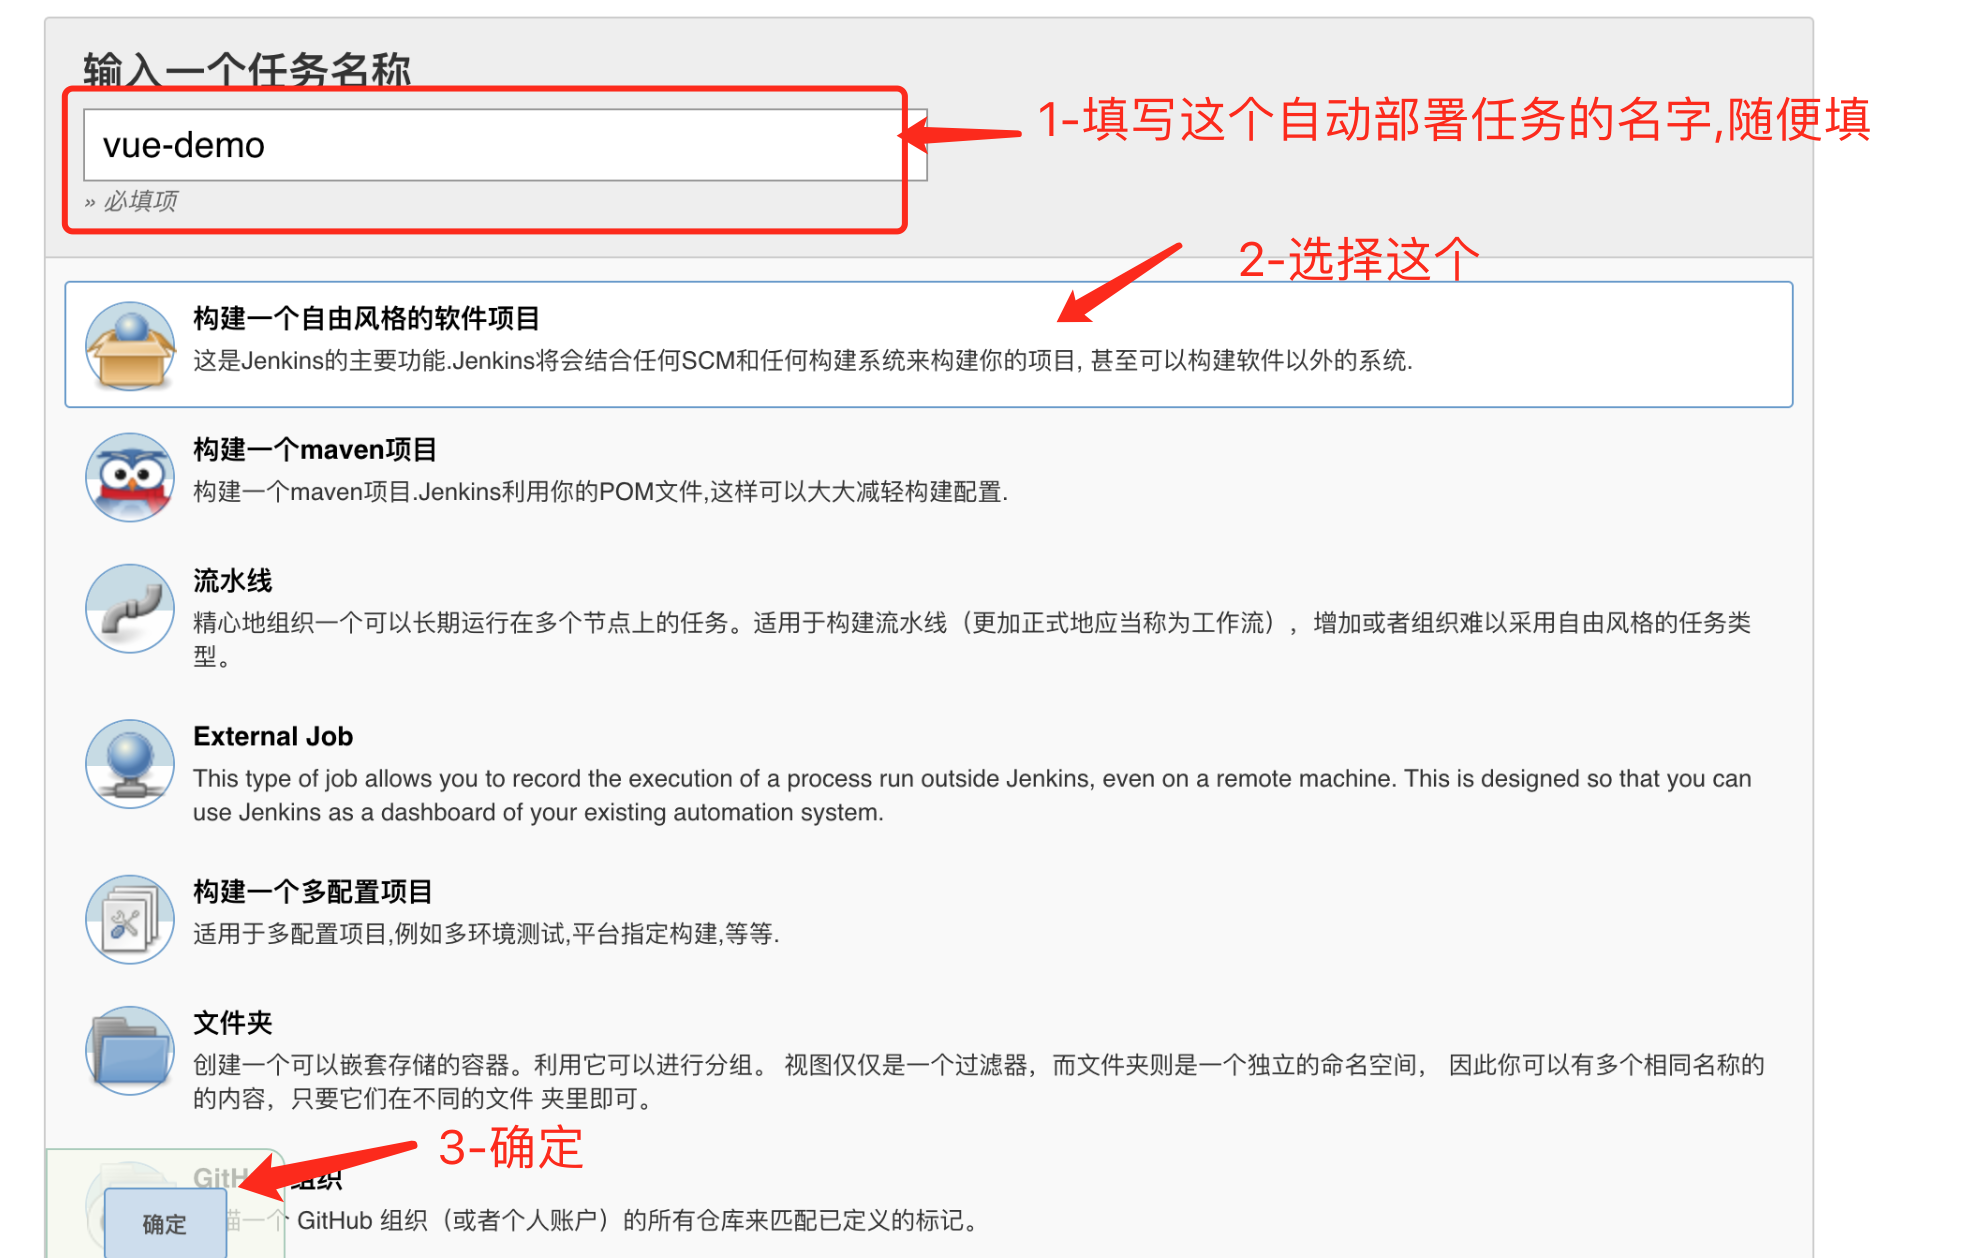Choose the 构建一个maven项目 title
This screenshot has width=1968, height=1258.
coord(315,449)
